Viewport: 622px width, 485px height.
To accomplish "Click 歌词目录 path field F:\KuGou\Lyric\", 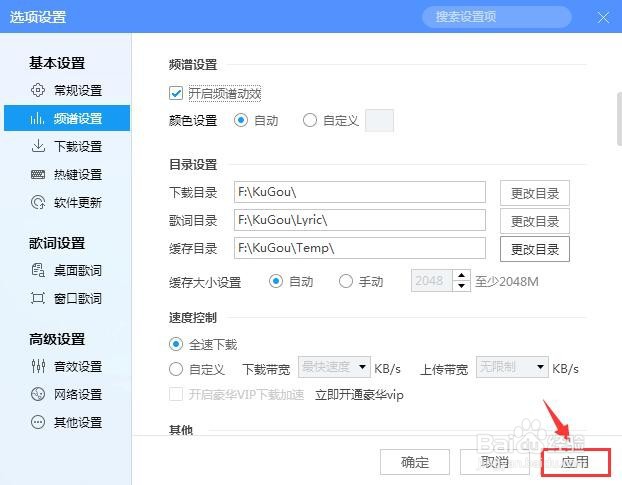I will coord(360,220).
